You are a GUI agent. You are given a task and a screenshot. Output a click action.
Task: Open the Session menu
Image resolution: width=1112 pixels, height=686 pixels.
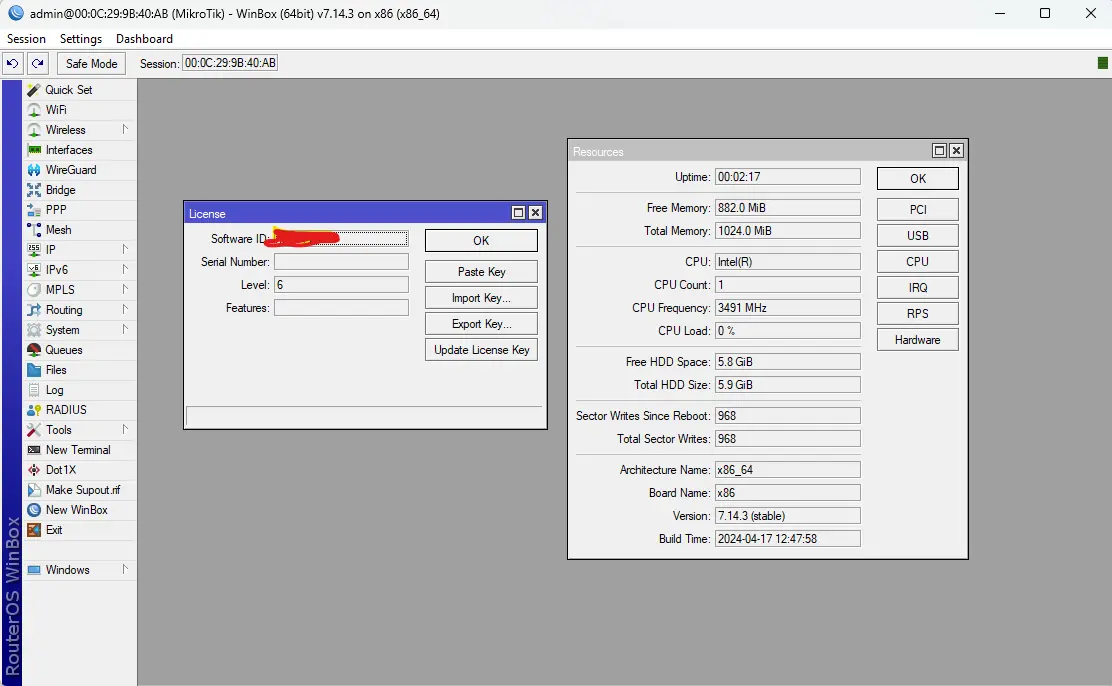click(x=26, y=39)
